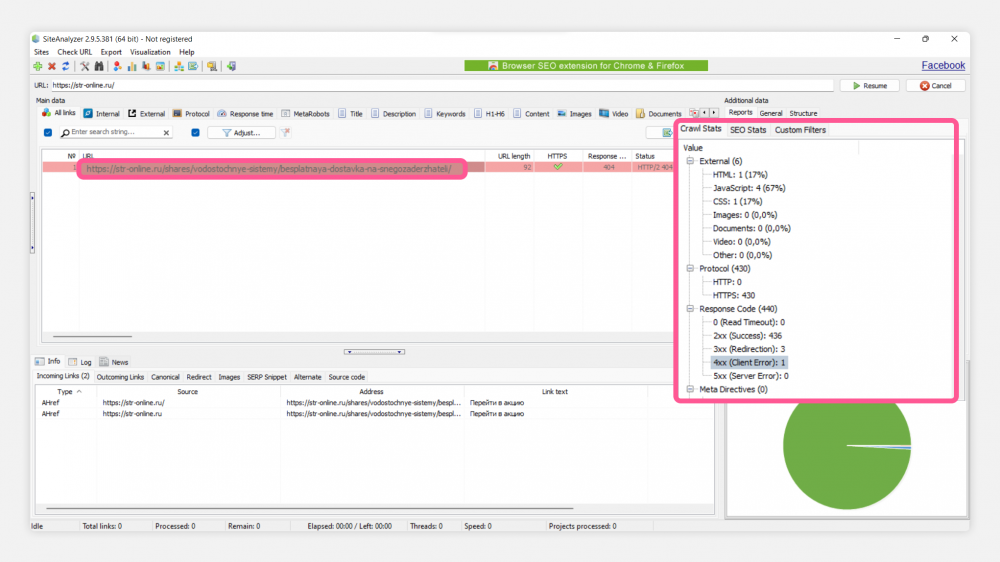The height and width of the screenshot is (562, 1000).
Task: Click the yellow monitor icon in toolbar
Action: point(212,66)
